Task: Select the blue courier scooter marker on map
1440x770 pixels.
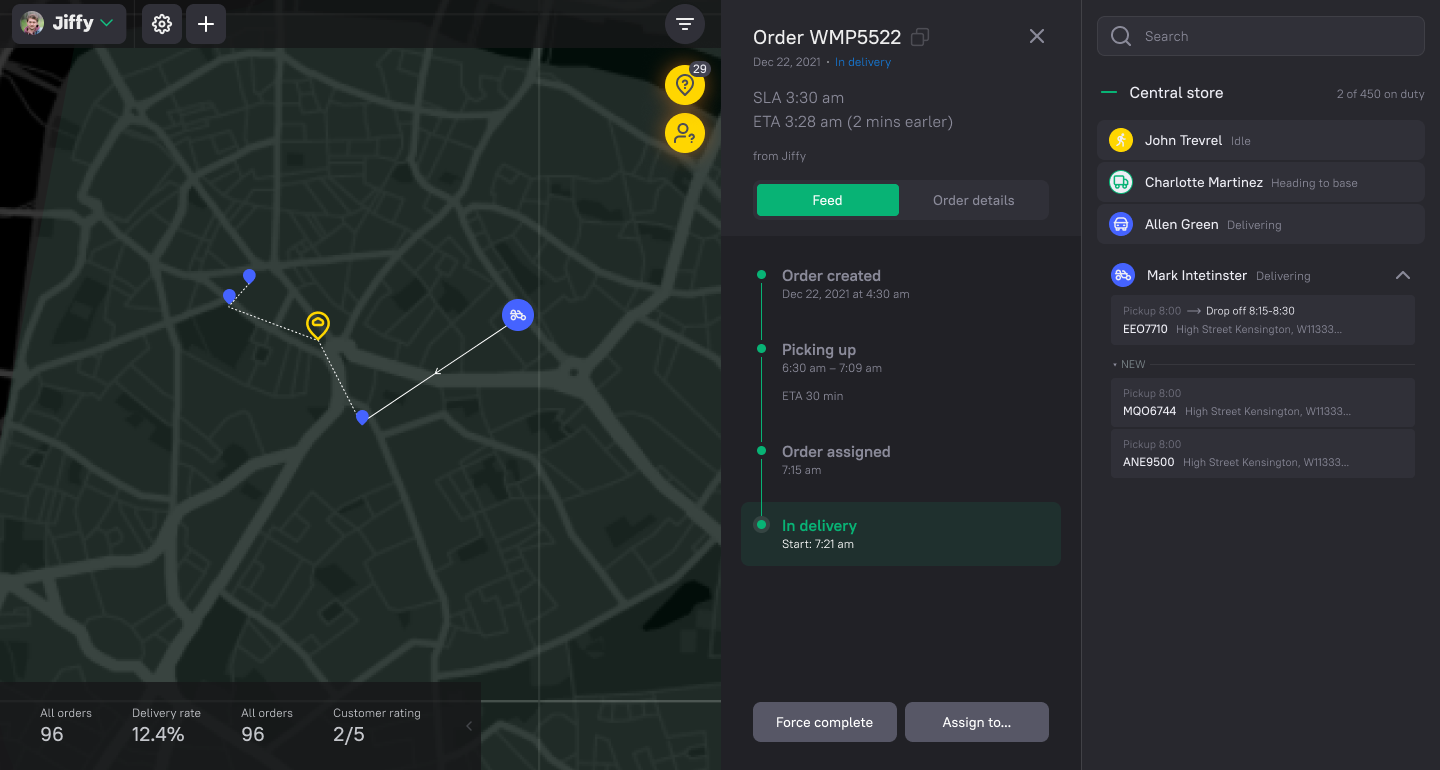Action: pos(518,315)
